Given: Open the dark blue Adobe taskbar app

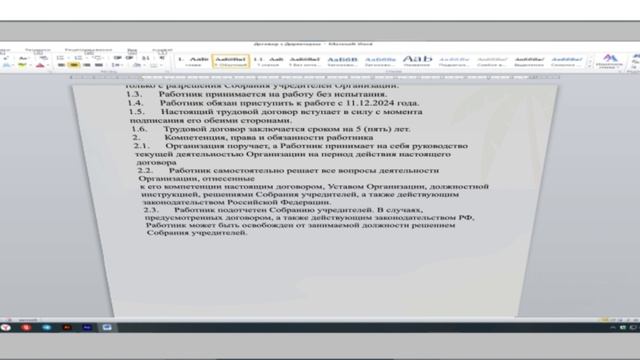Looking at the screenshot, I should click(x=87, y=327).
